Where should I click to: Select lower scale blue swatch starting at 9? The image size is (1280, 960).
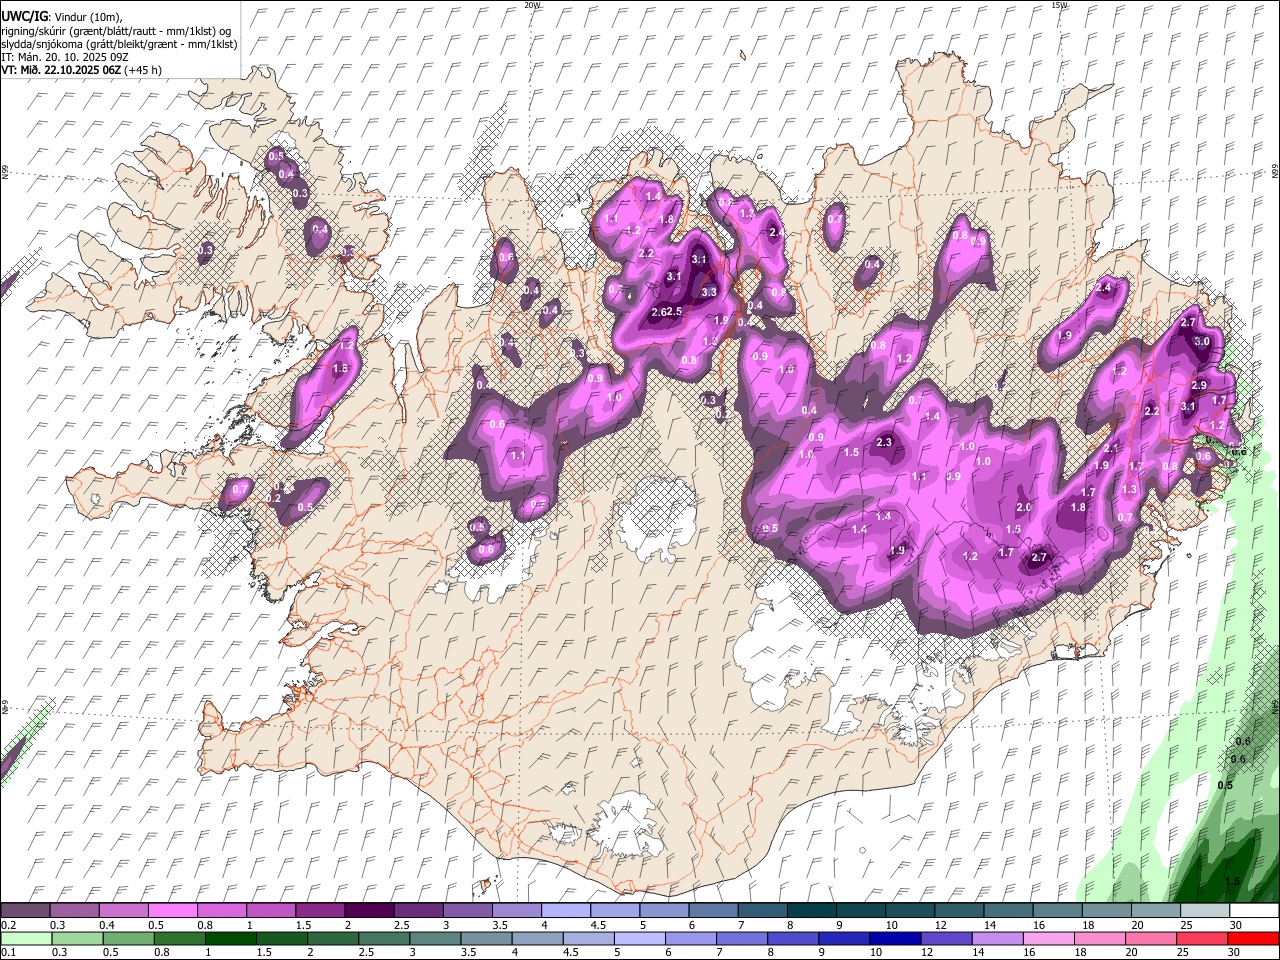pyautogui.click(x=843, y=938)
